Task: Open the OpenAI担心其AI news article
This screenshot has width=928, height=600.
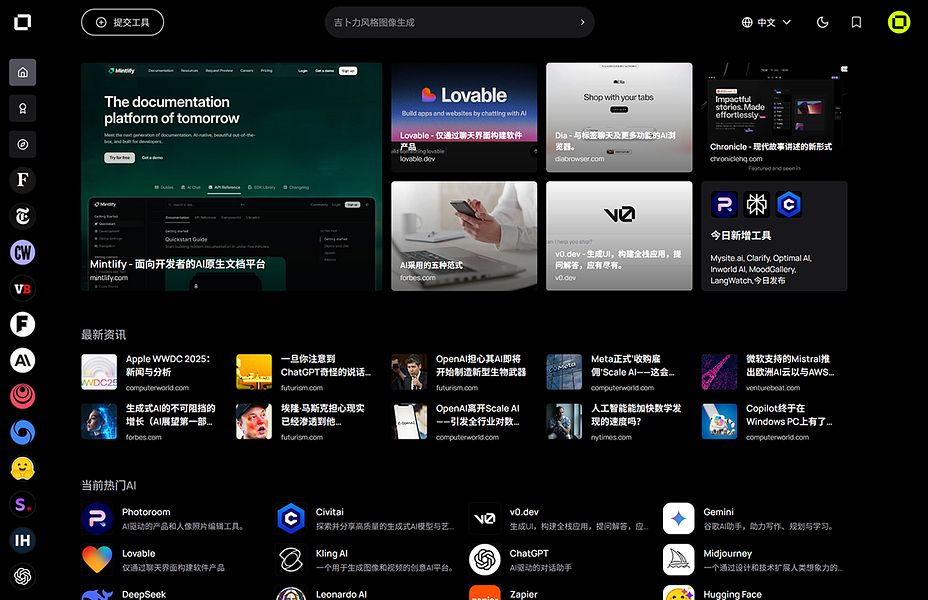Action: [464, 372]
